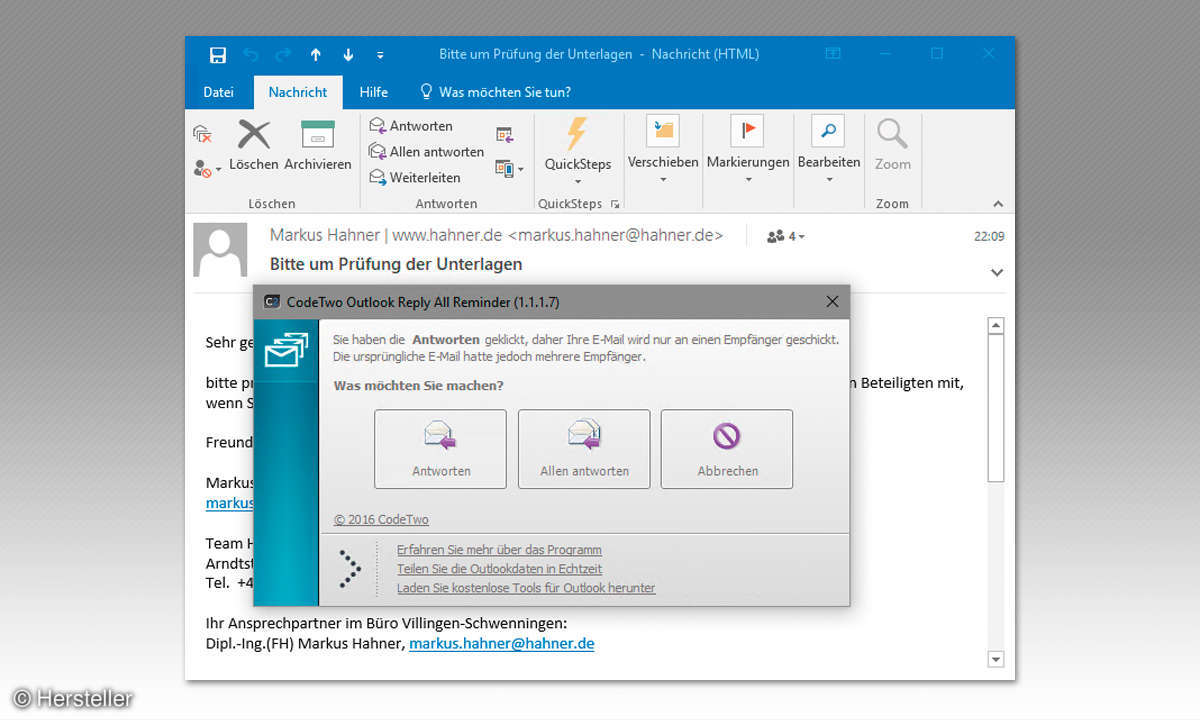The height and width of the screenshot is (720, 1200).
Task: Open the Bearbeiten search dropdown
Action: [x=829, y=150]
